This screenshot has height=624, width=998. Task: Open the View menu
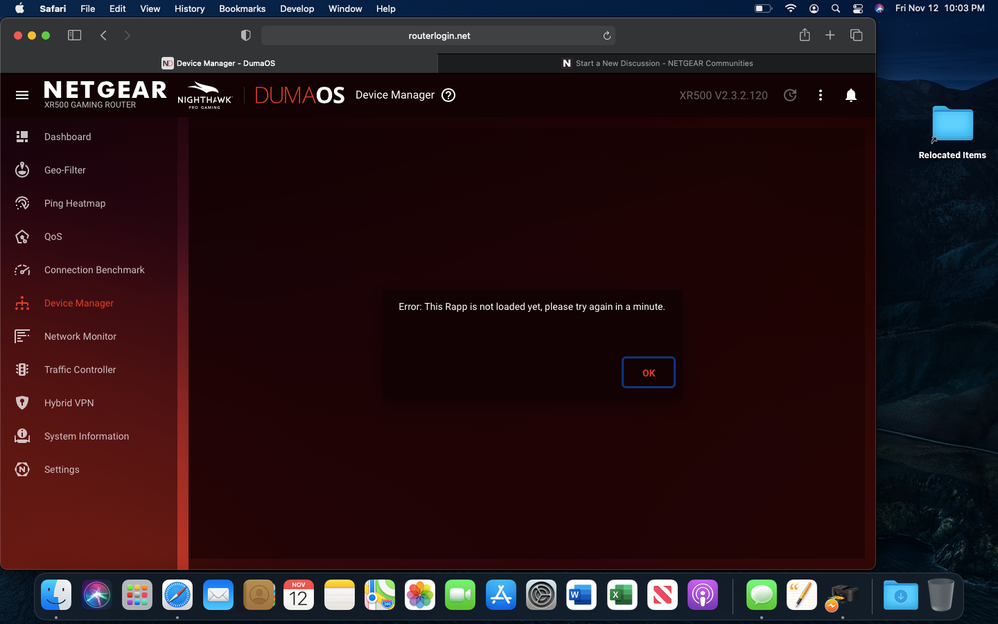click(150, 8)
